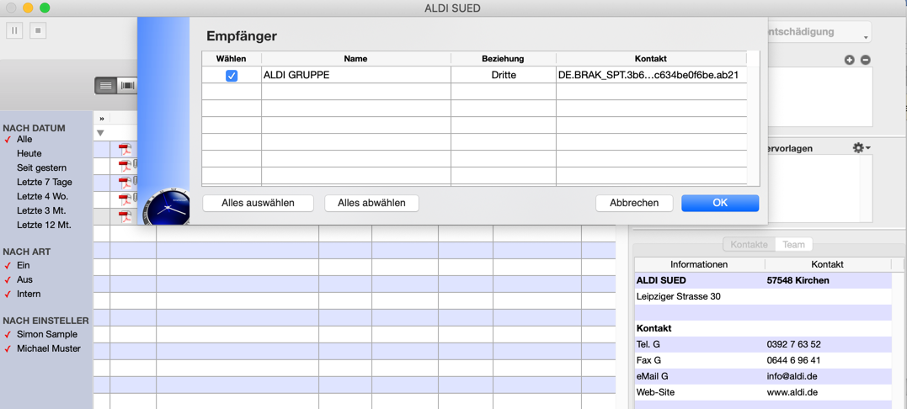The width and height of the screenshot is (908, 410).
Task: Click the stop button in the toolbar
Action: click(x=38, y=31)
